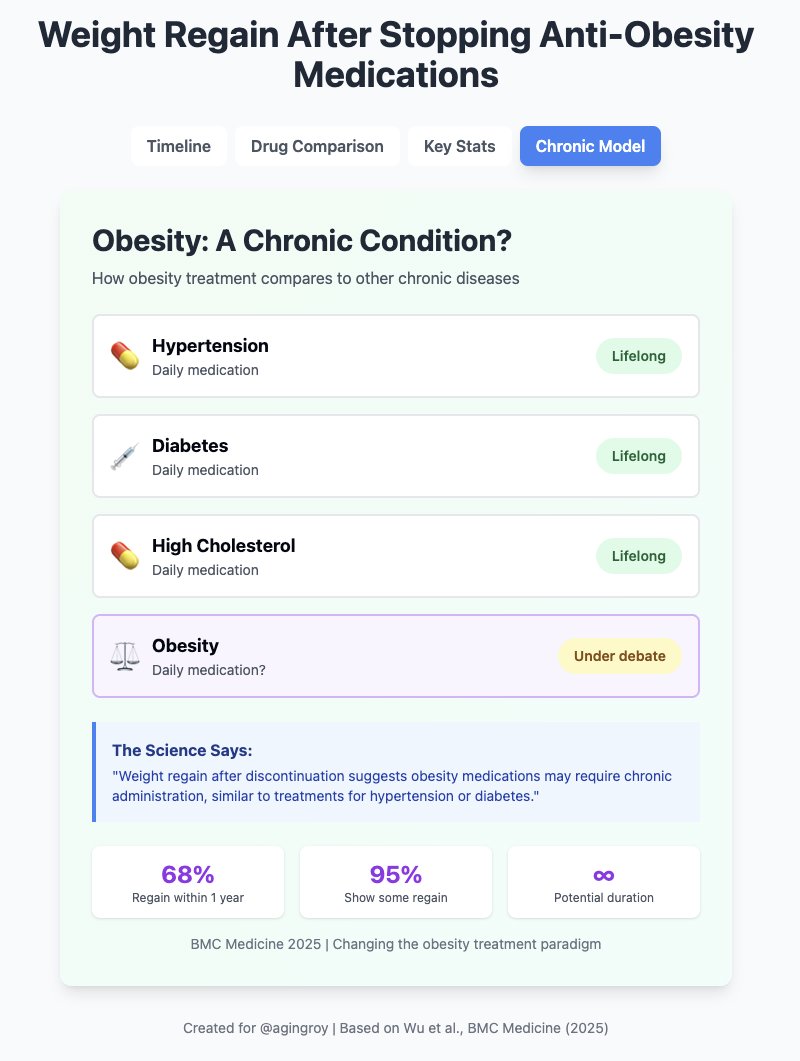
Task: Click the Lifelong badge on High Cholesterol row
Action: pyautogui.click(x=638, y=556)
